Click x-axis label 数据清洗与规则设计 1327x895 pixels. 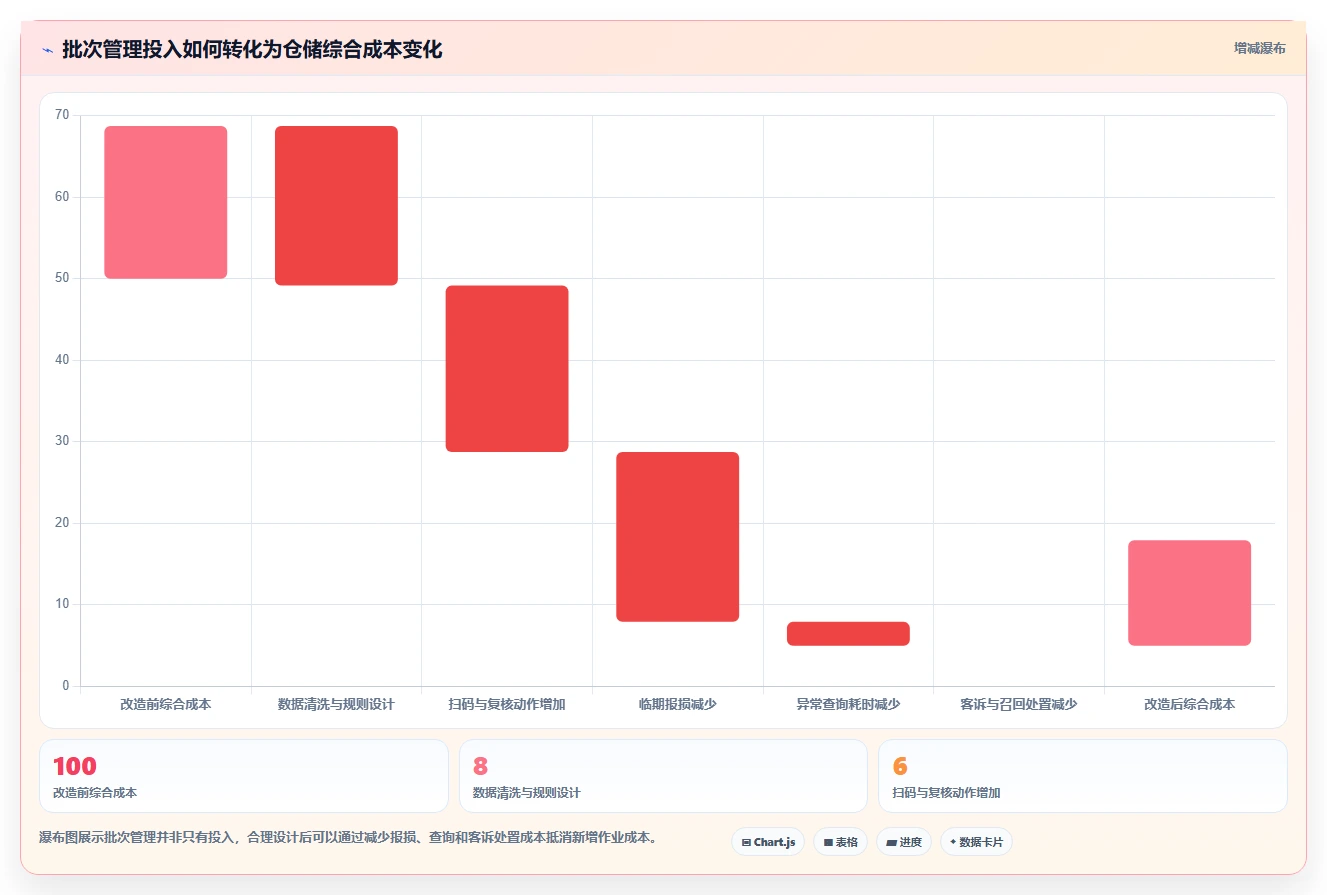pyautogui.click(x=336, y=704)
